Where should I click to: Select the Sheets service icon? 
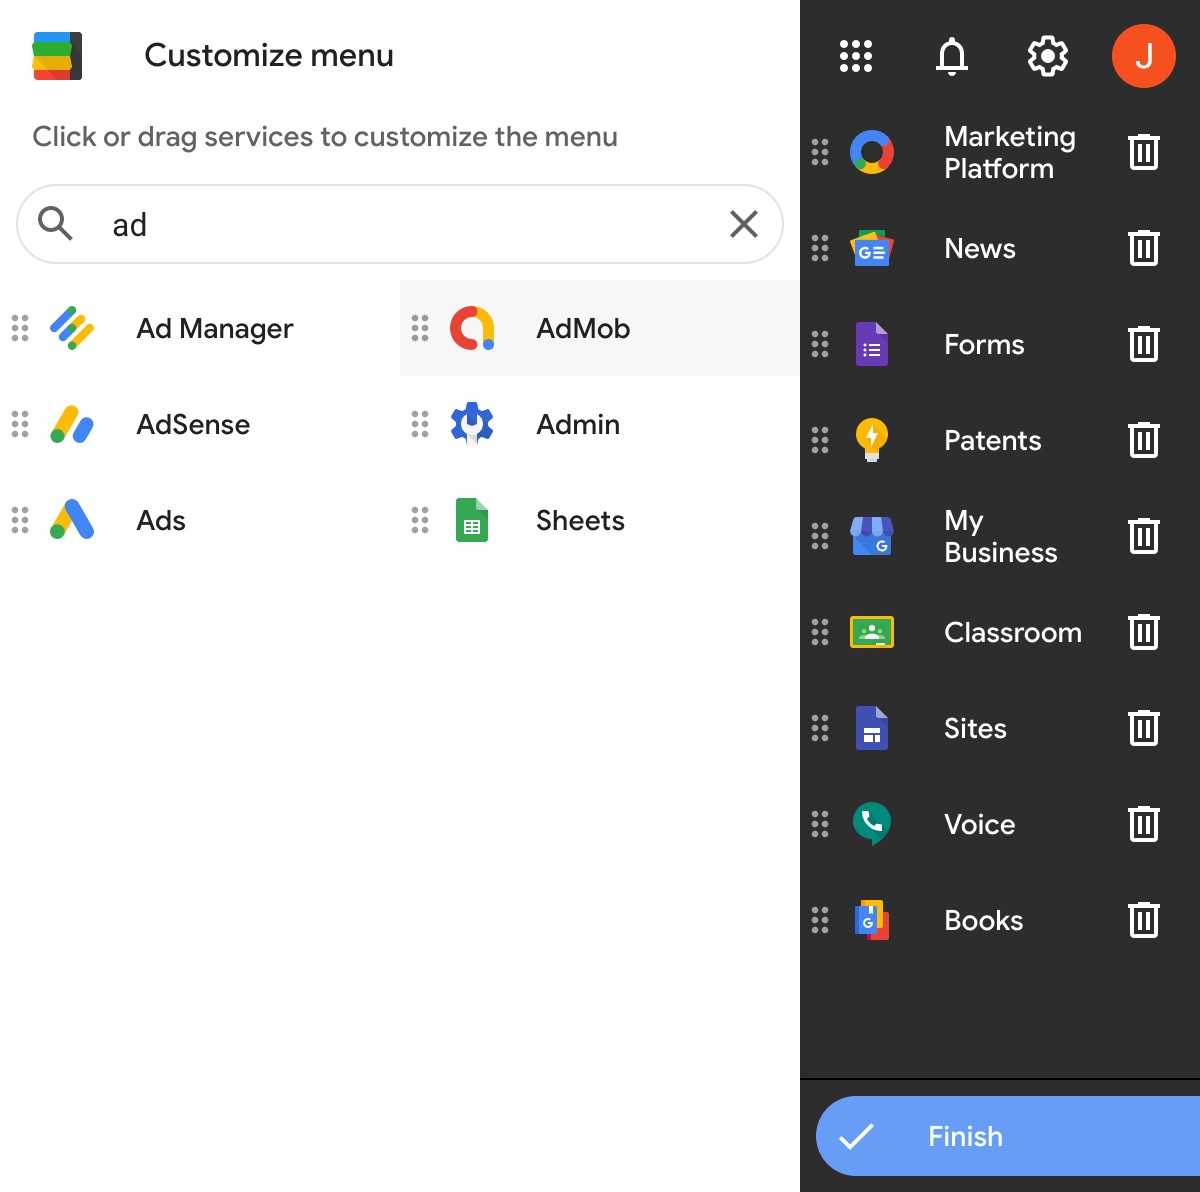(x=471, y=520)
